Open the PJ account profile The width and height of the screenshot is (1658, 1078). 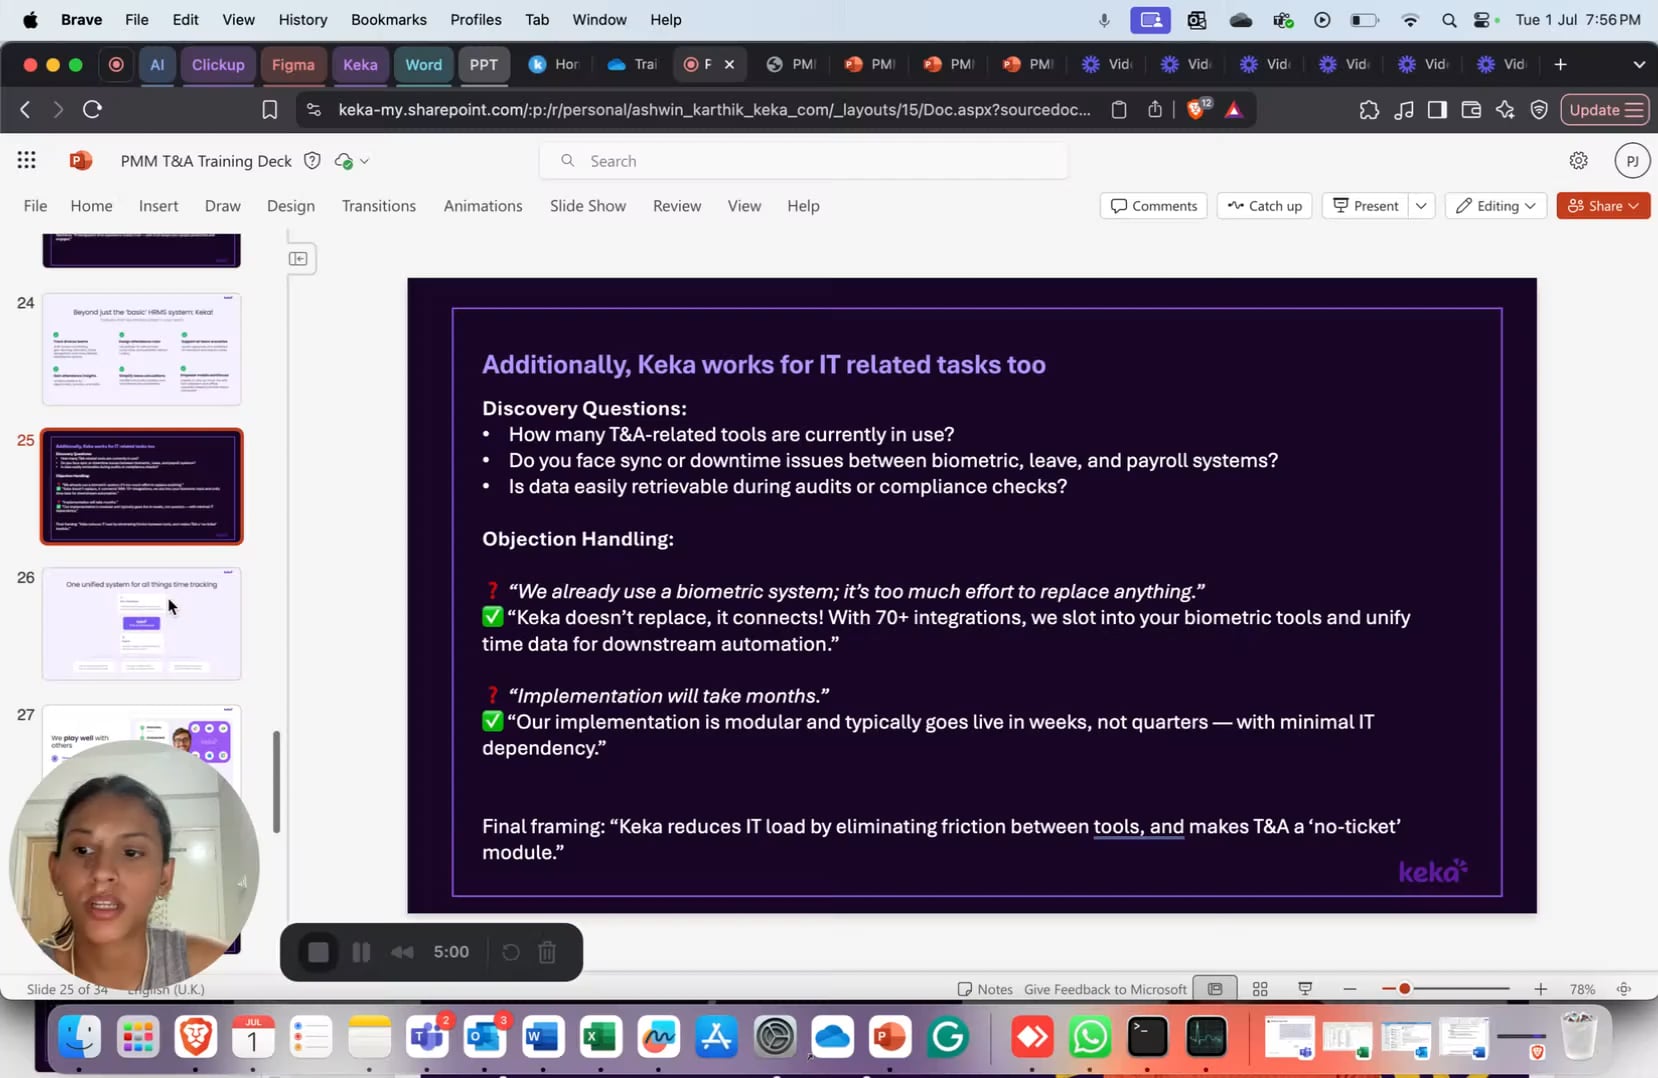1632,160
